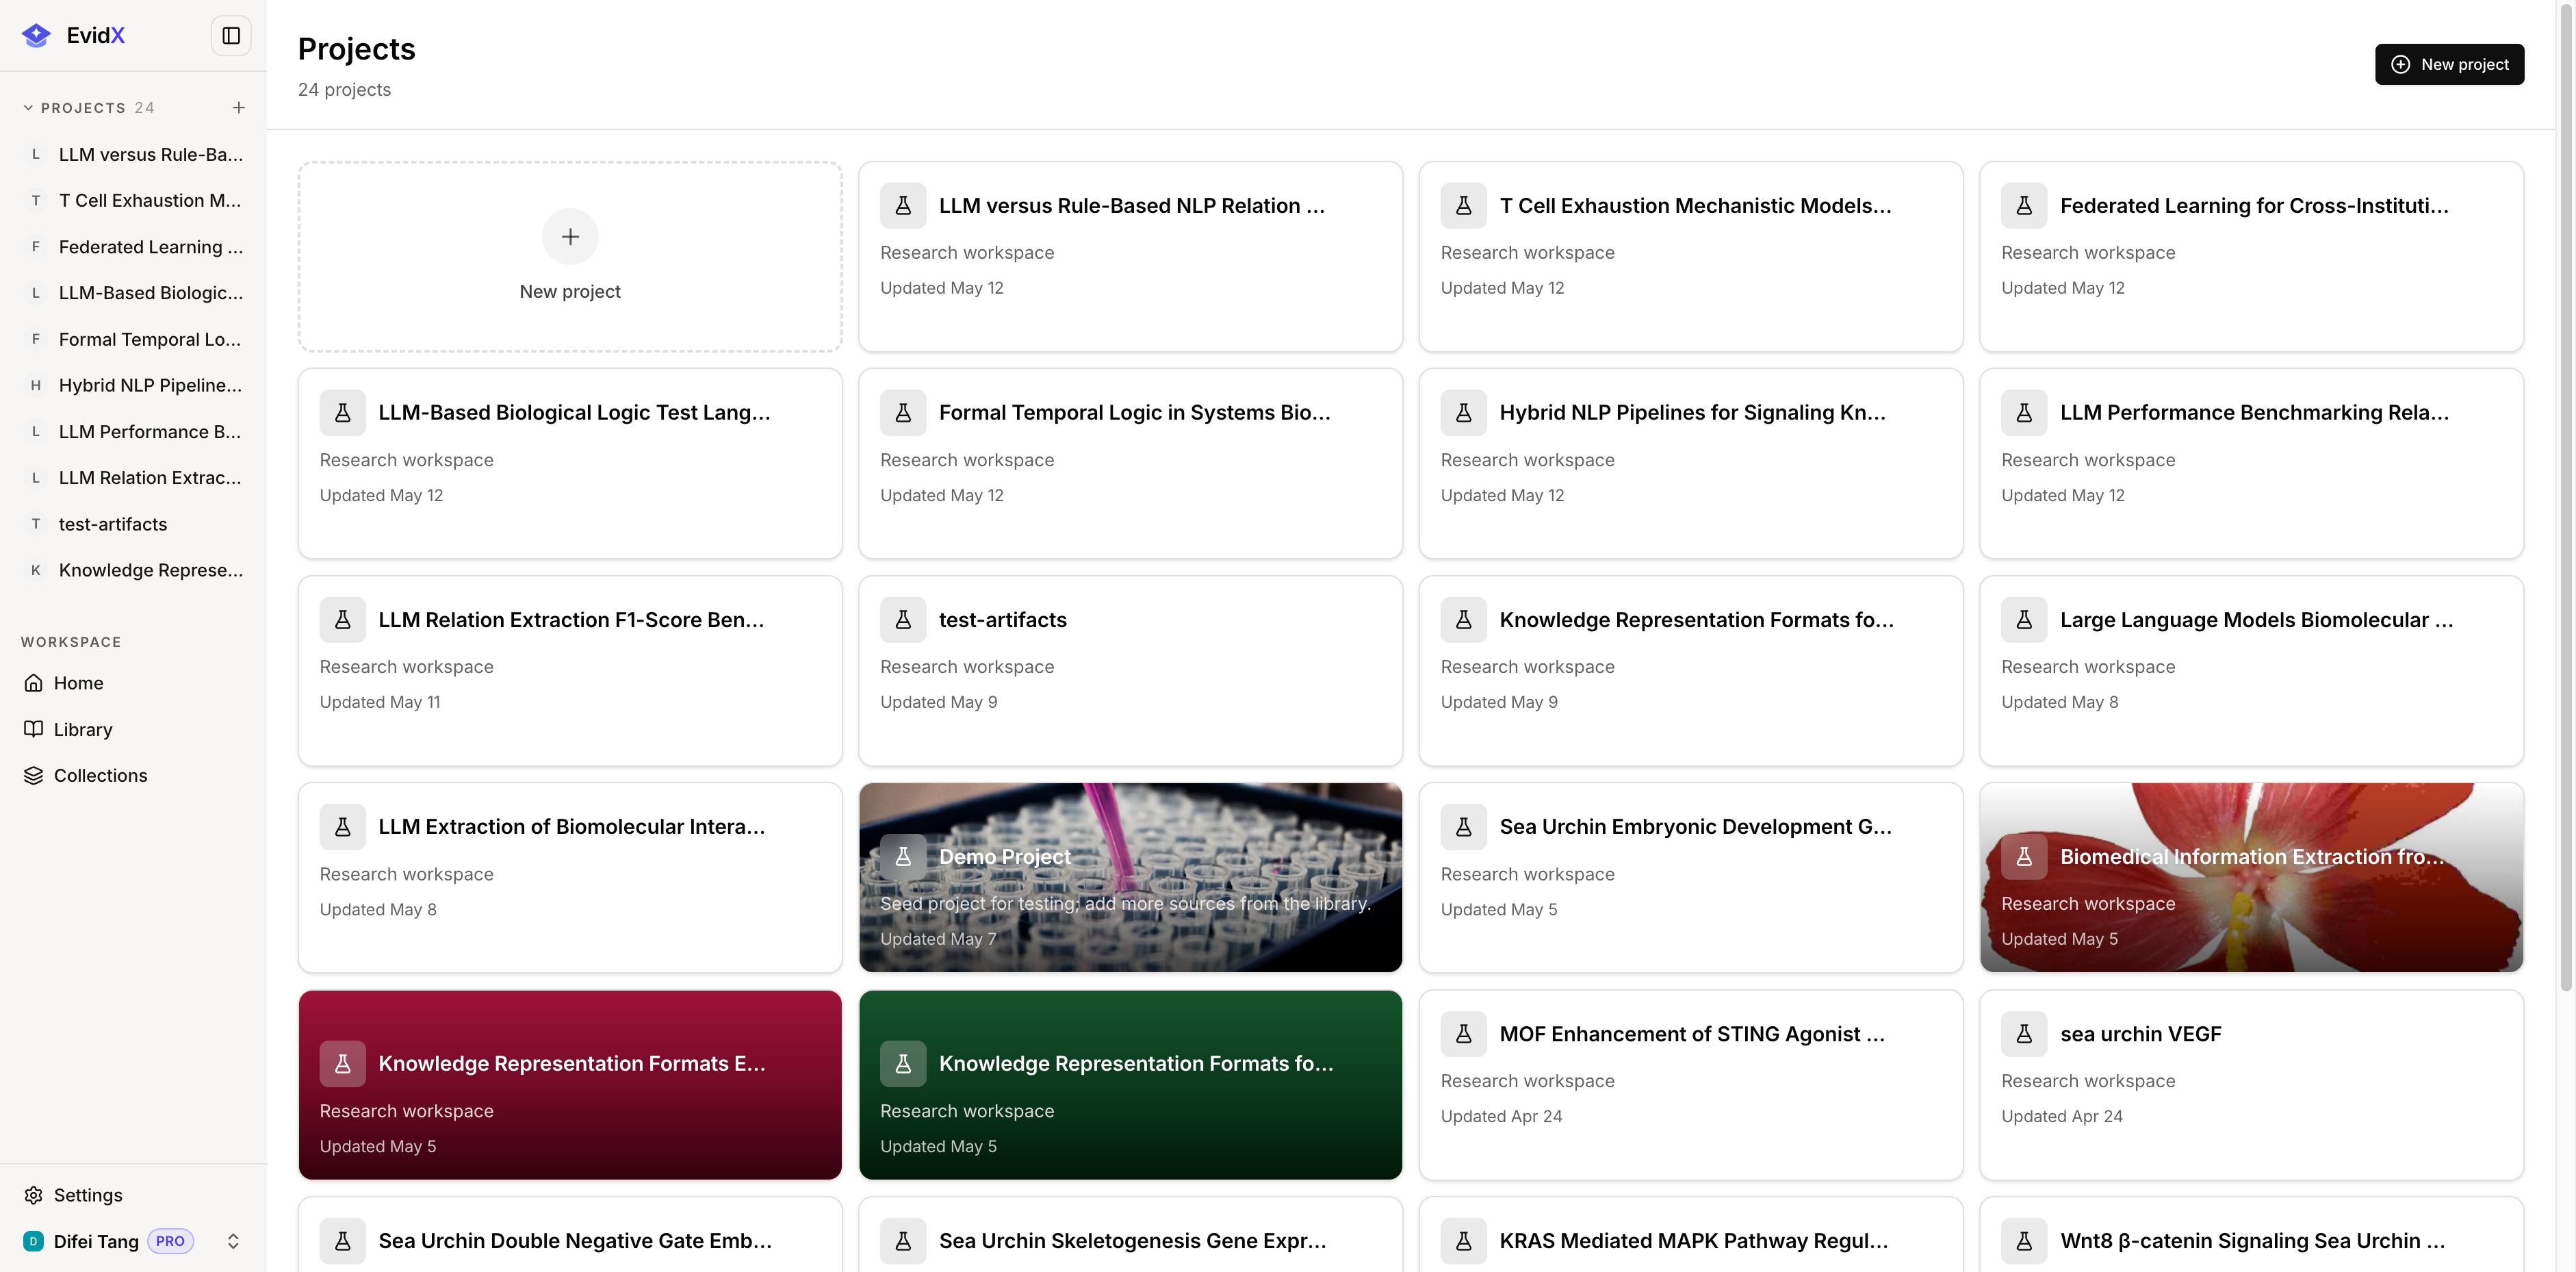Click flask icon on MOF Enhancement card
The image size is (2576, 1272).
[x=1463, y=1034]
